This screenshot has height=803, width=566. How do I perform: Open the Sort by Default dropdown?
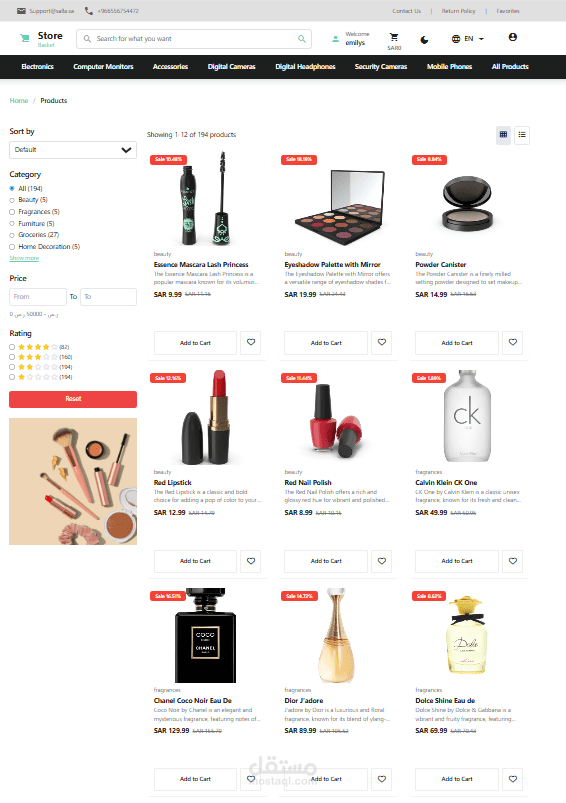pyautogui.click(x=73, y=150)
